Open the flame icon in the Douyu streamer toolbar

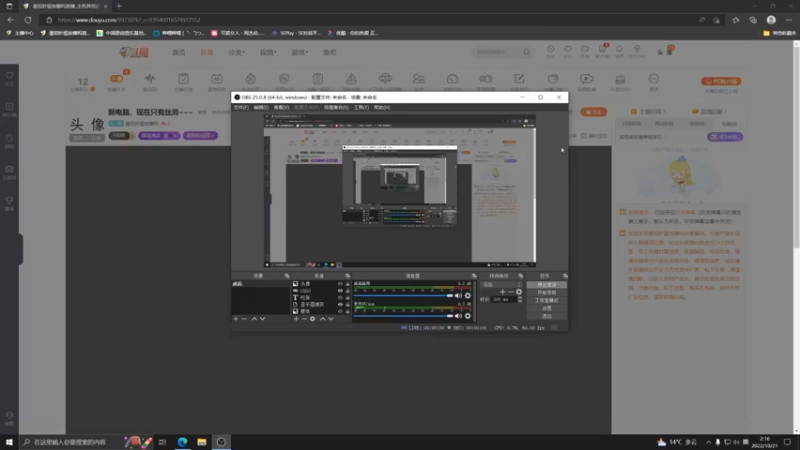(x=251, y=79)
